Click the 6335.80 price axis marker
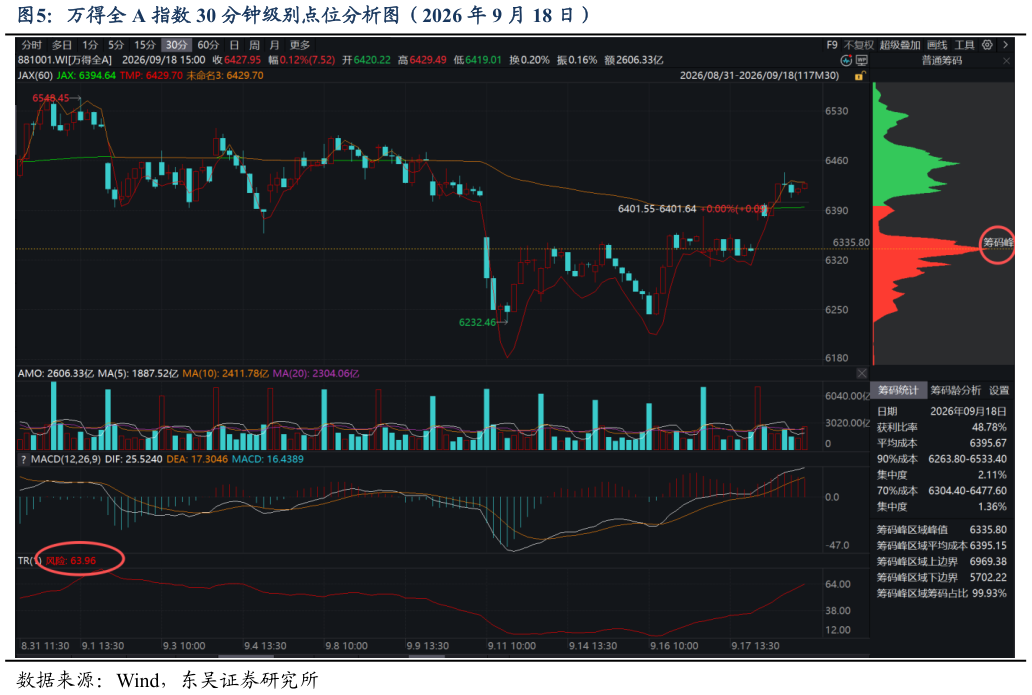 point(851,243)
